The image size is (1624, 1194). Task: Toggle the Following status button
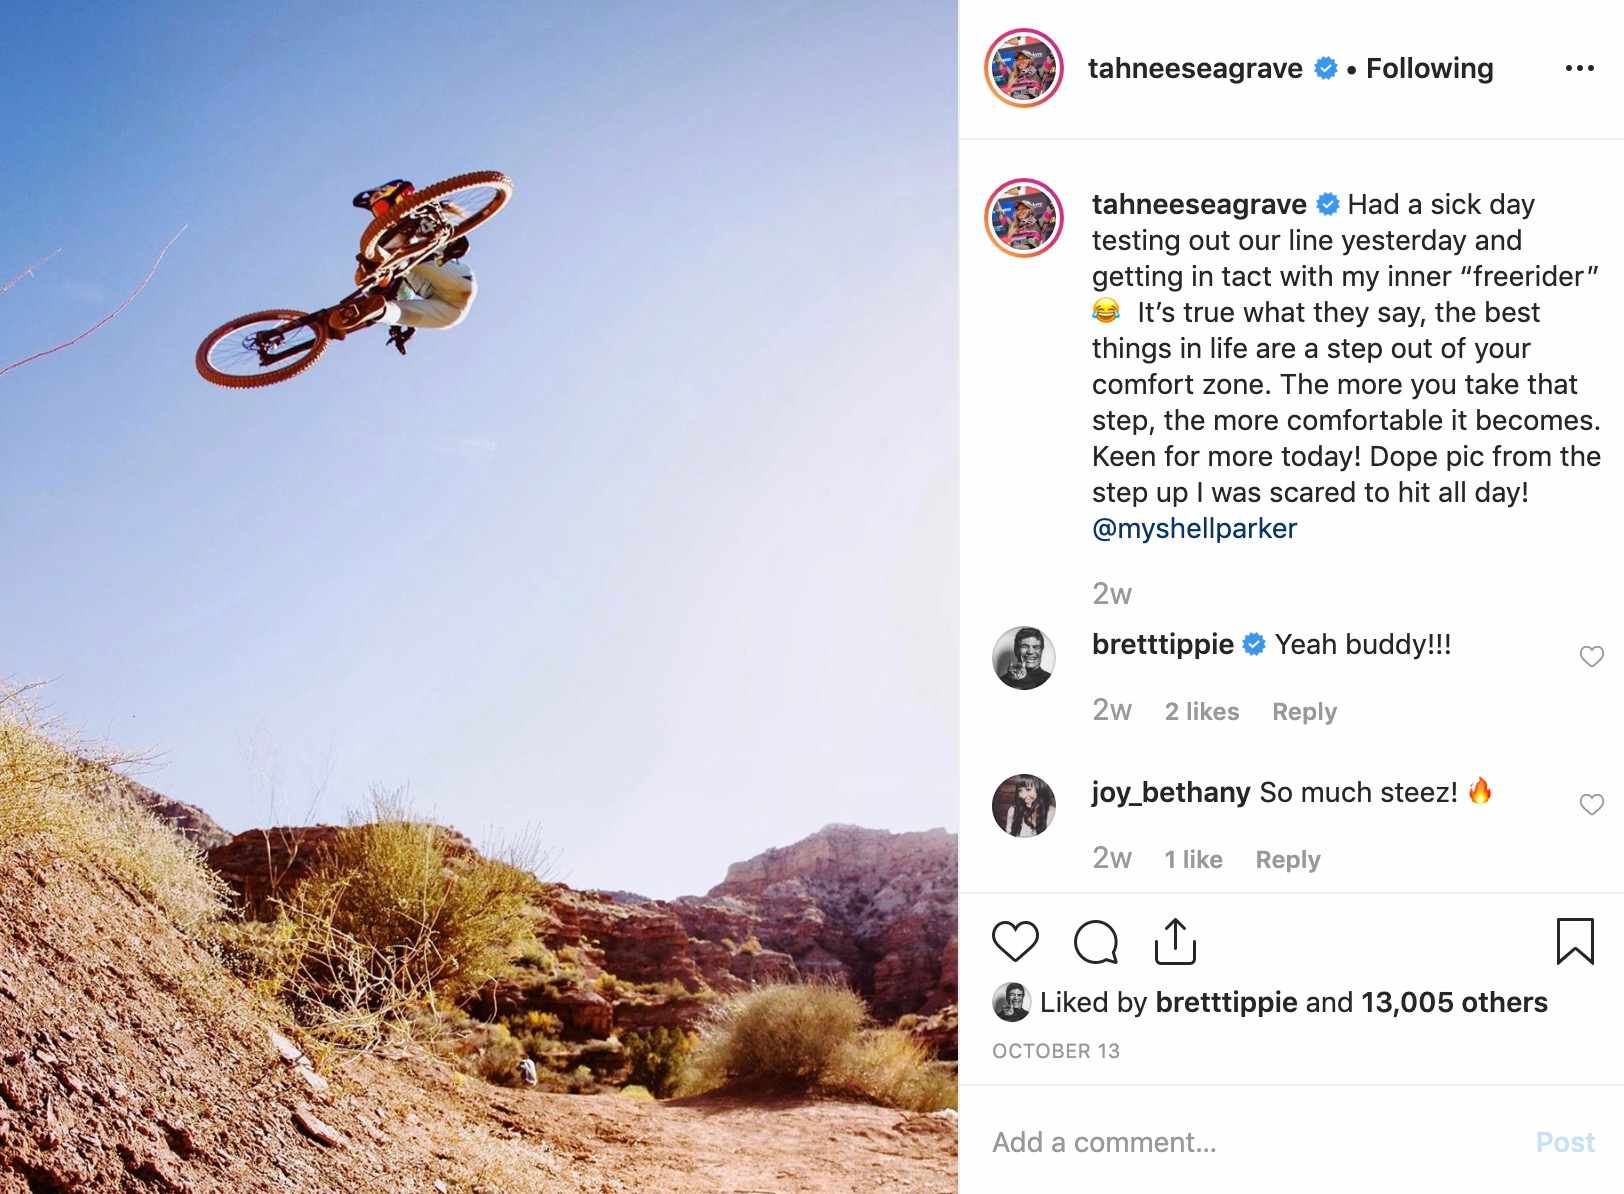coord(1429,68)
